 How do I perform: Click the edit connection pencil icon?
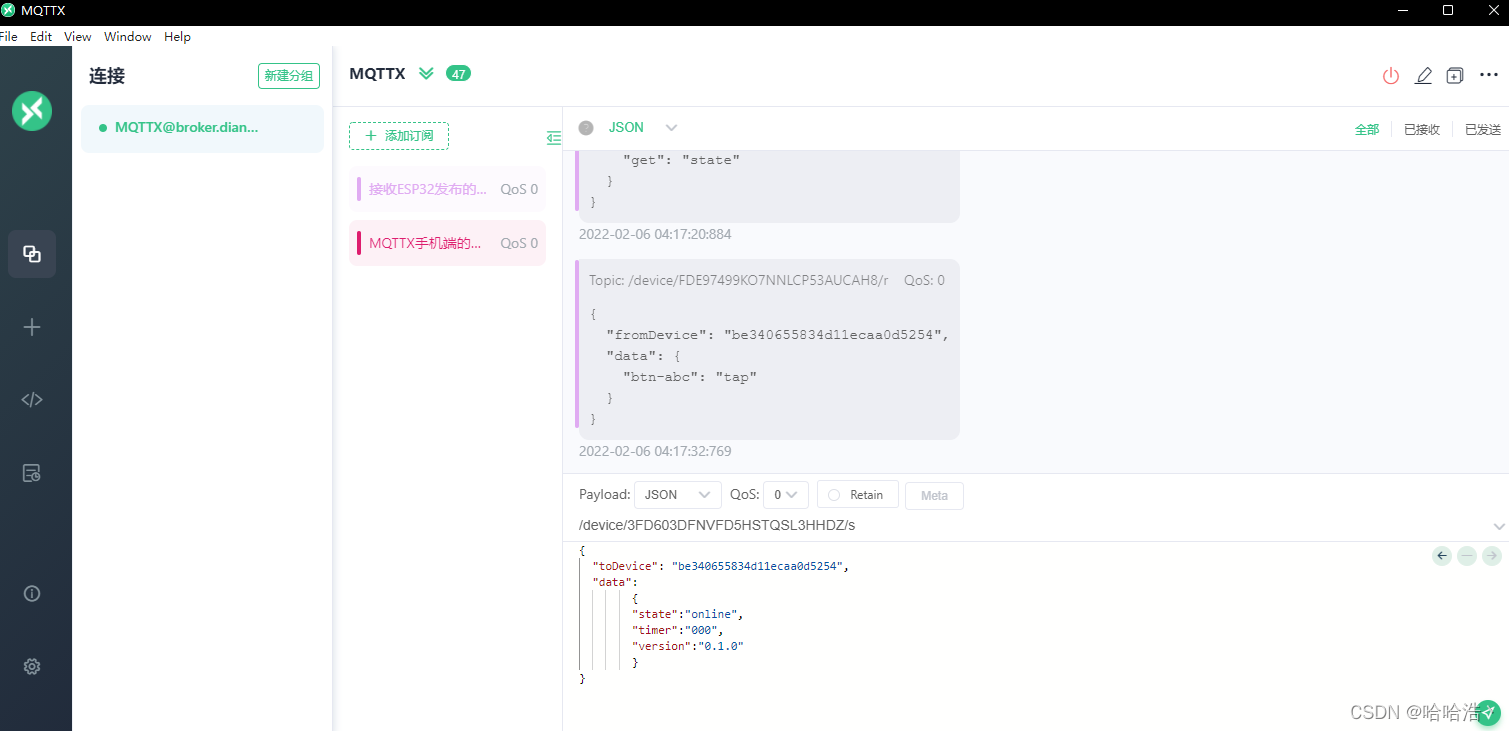(1424, 75)
